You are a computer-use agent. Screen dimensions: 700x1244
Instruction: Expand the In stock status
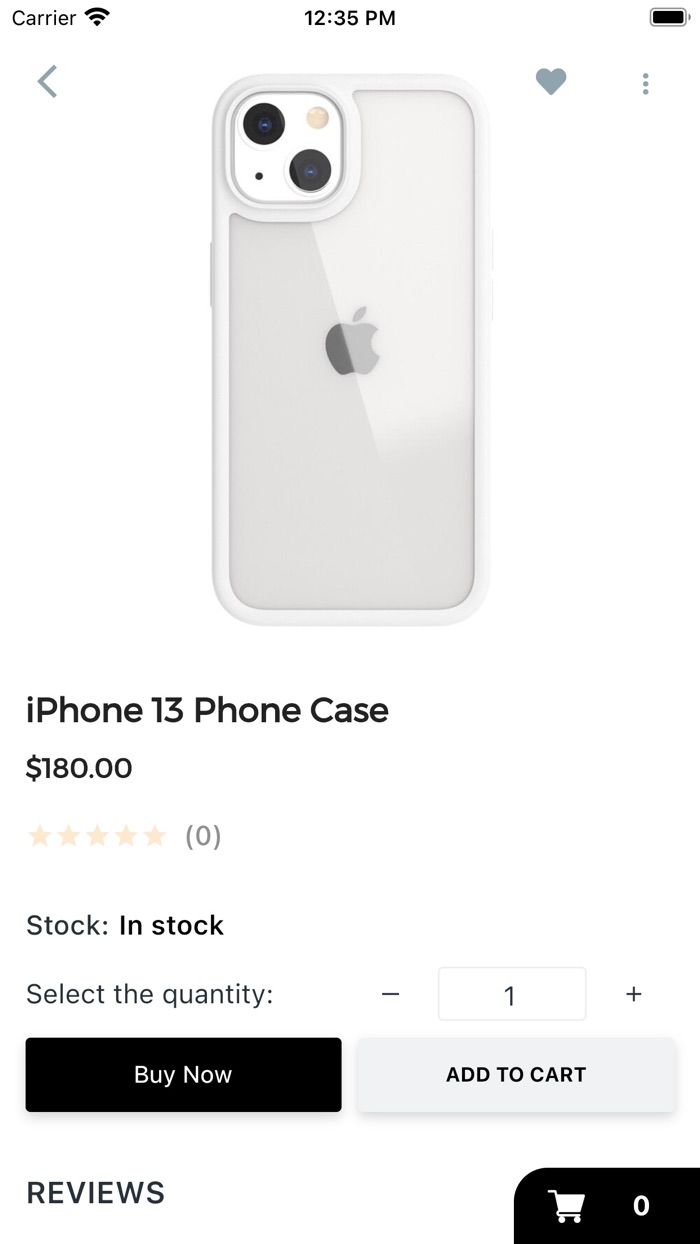(171, 925)
